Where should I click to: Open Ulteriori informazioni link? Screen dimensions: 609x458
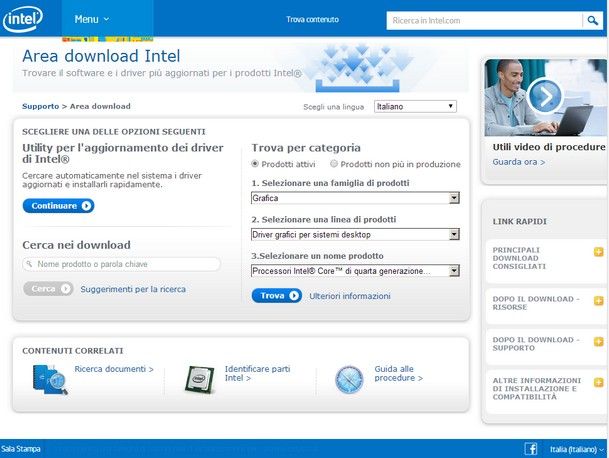[350, 296]
